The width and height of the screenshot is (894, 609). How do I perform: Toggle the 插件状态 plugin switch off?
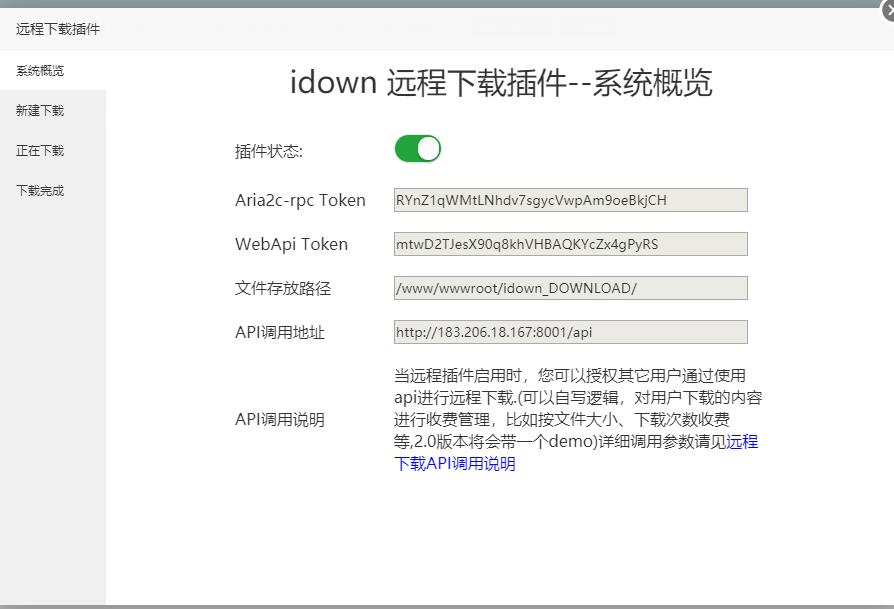(x=417, y=149)
